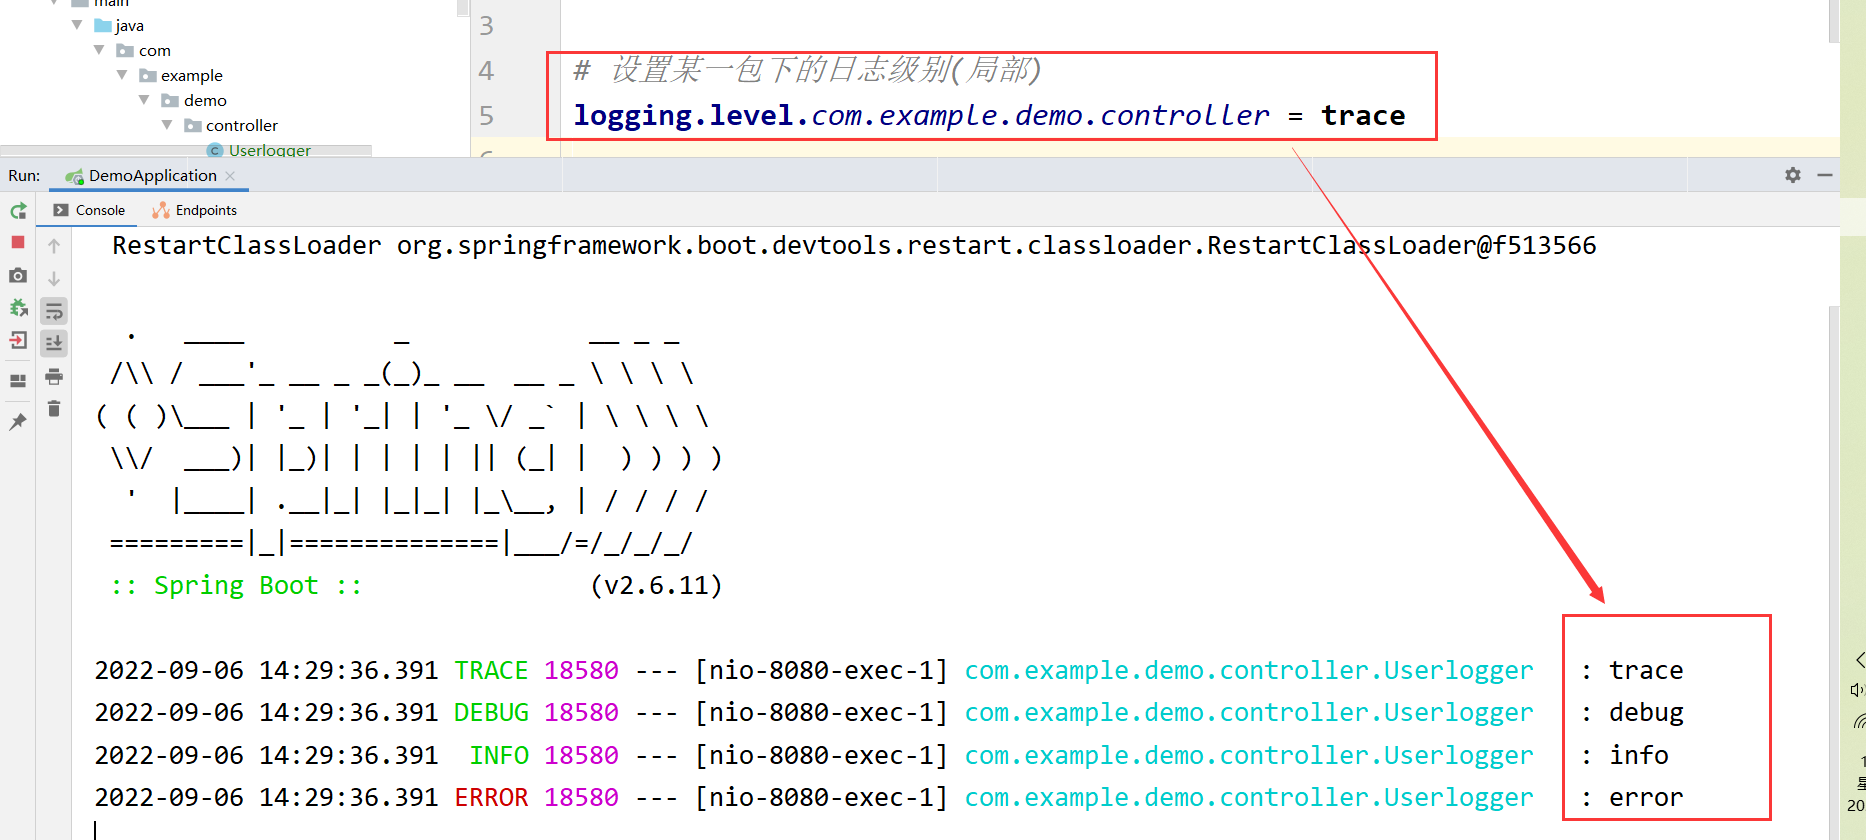This screenshot has height=840, width=1866.
Task: Collapse the java folder in project tree
Action: point(77,25)
